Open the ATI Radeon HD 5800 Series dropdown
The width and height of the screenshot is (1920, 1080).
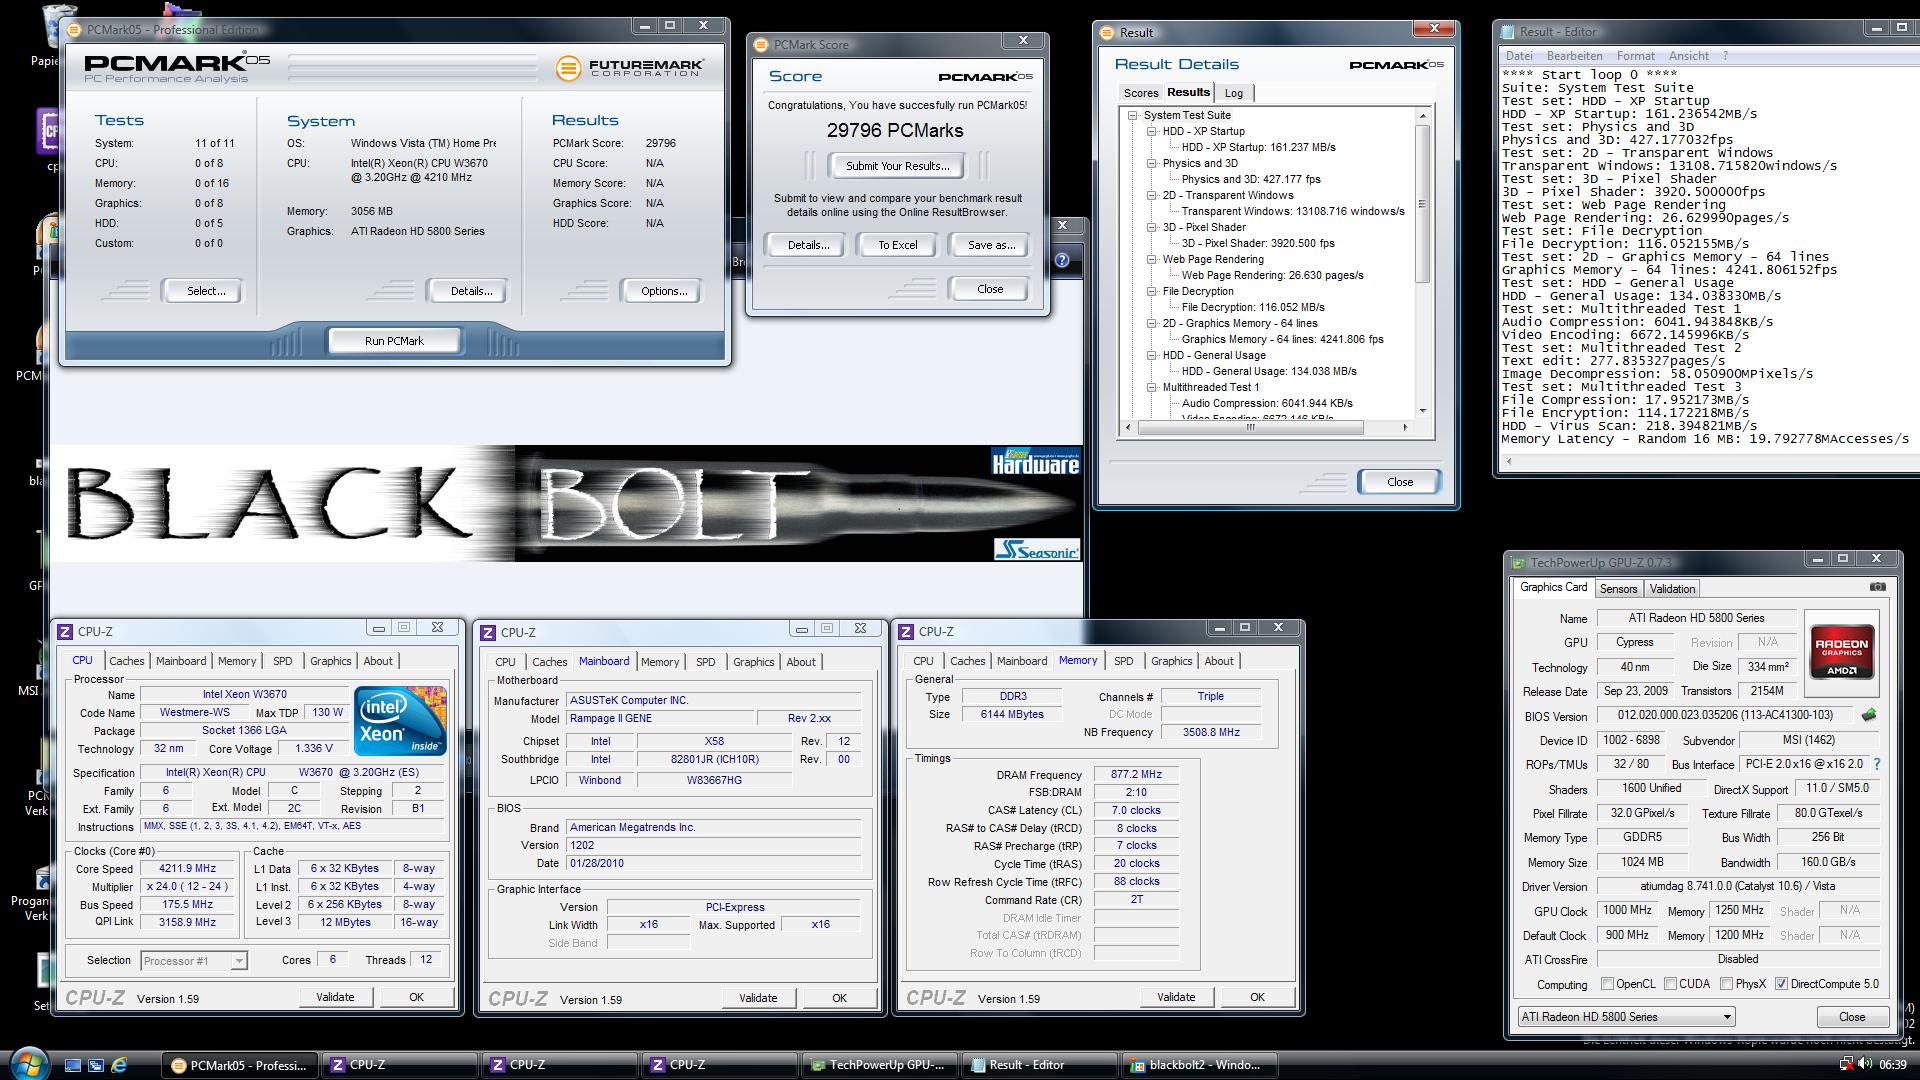click(1626, 1017)
